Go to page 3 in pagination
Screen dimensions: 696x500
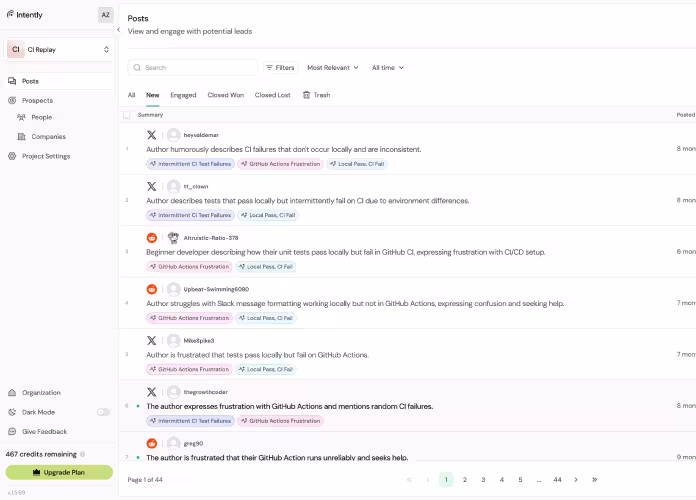point(483,480)
